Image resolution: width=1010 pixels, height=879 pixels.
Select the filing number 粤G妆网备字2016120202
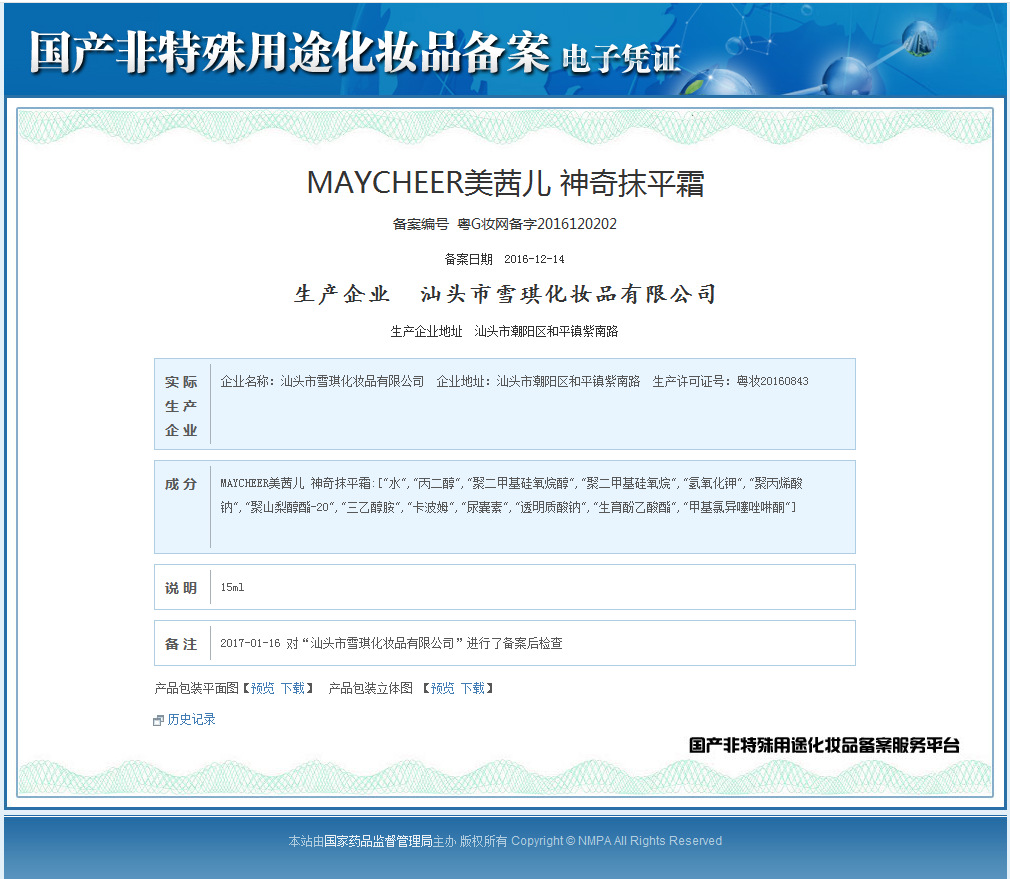(x=537, y=224)
